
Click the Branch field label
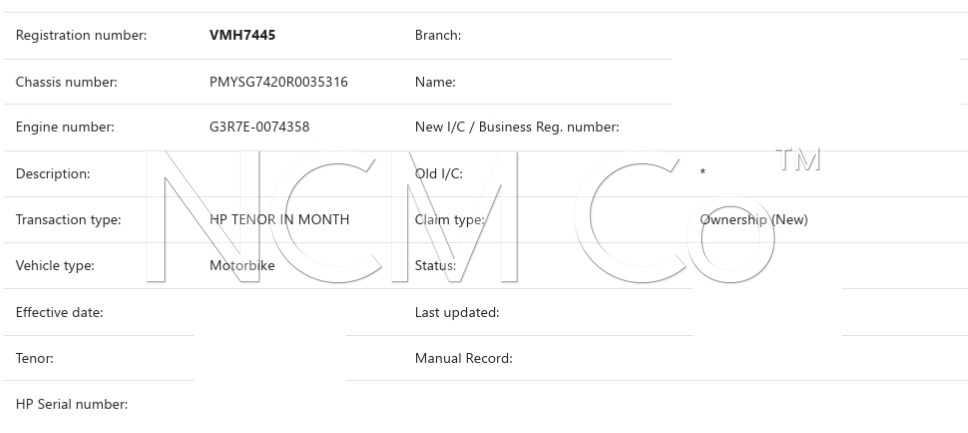click(x=437, y=36)
